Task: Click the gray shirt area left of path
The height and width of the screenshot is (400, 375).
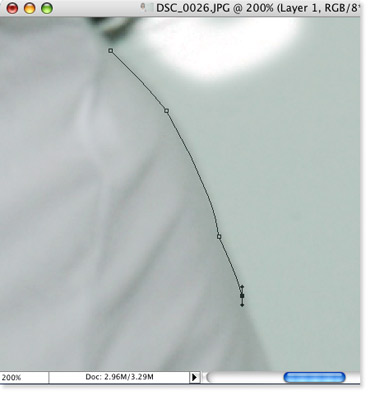Action: [83, 200]
